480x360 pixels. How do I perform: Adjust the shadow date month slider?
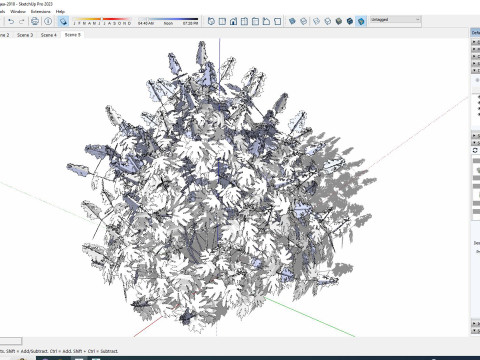[102, 19]
